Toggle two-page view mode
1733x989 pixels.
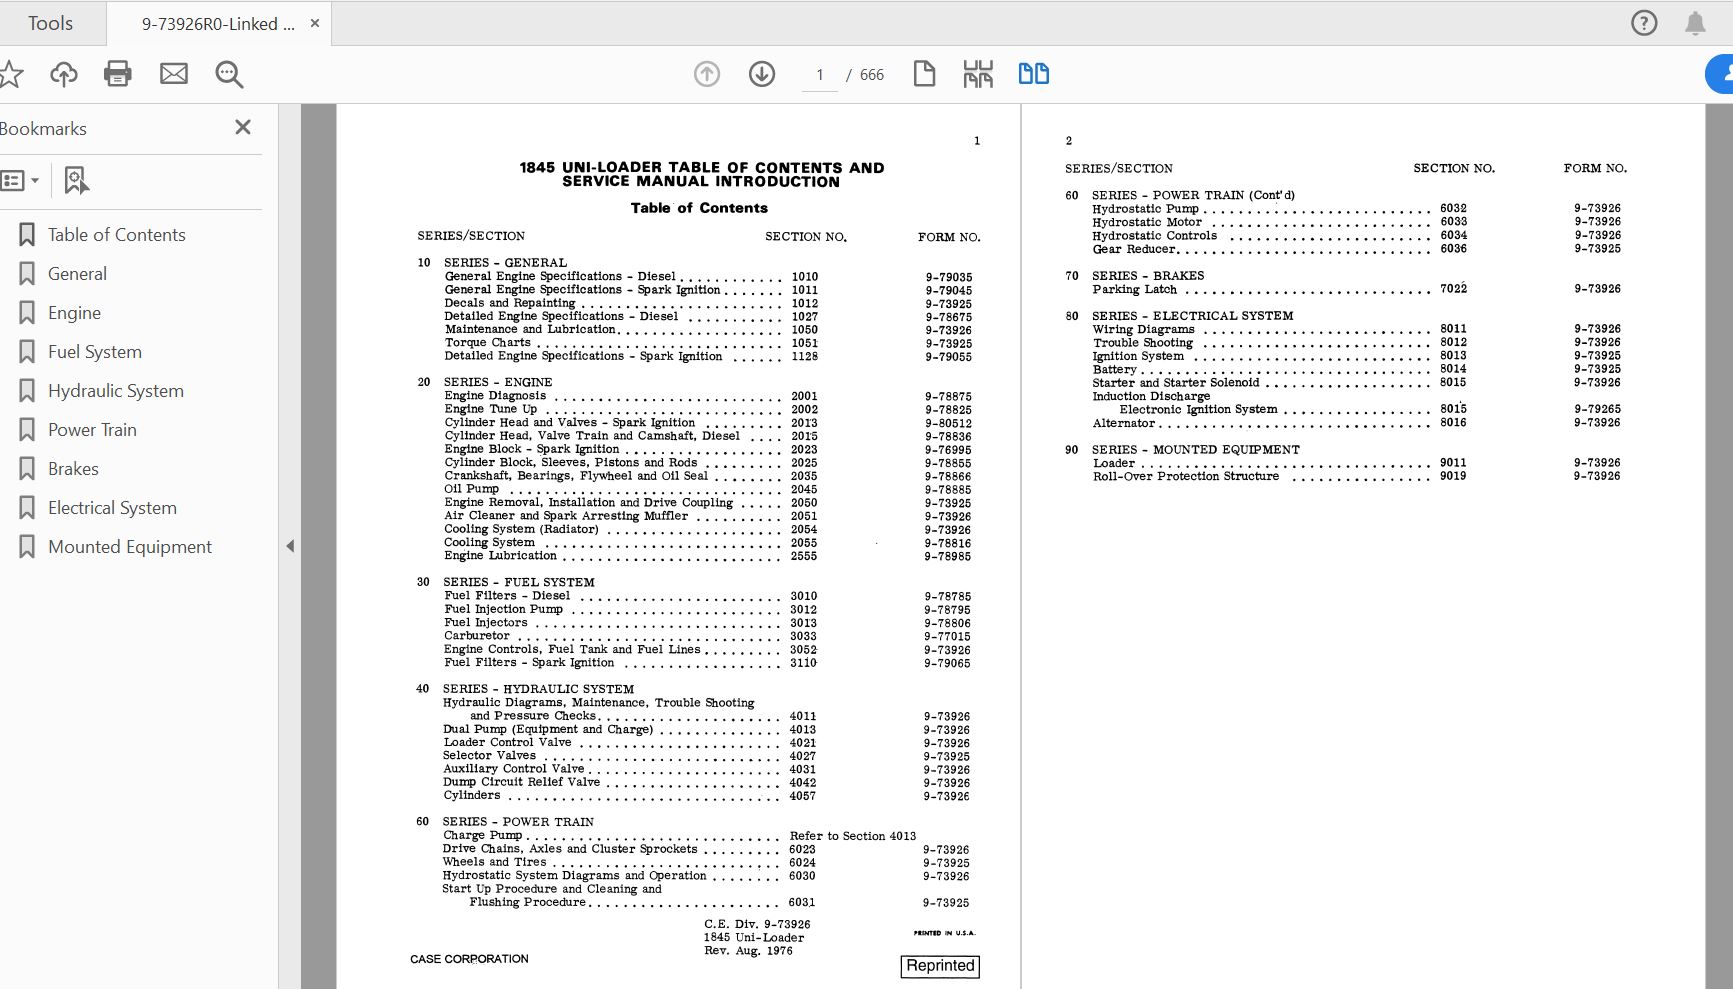click(1033, 74)
